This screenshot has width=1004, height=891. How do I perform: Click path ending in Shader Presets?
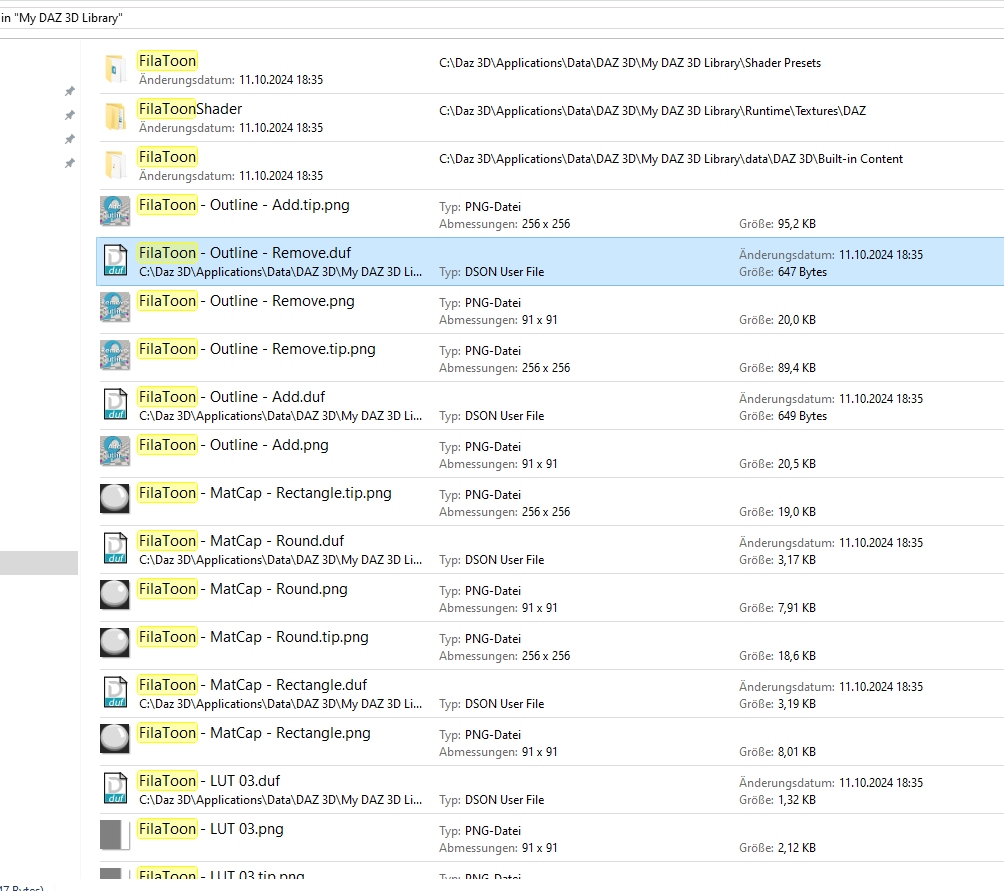tap(630, 63)
